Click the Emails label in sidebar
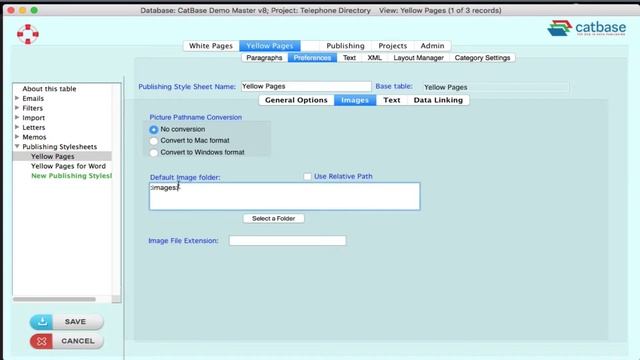640x360 pixels. pos(33,98)
